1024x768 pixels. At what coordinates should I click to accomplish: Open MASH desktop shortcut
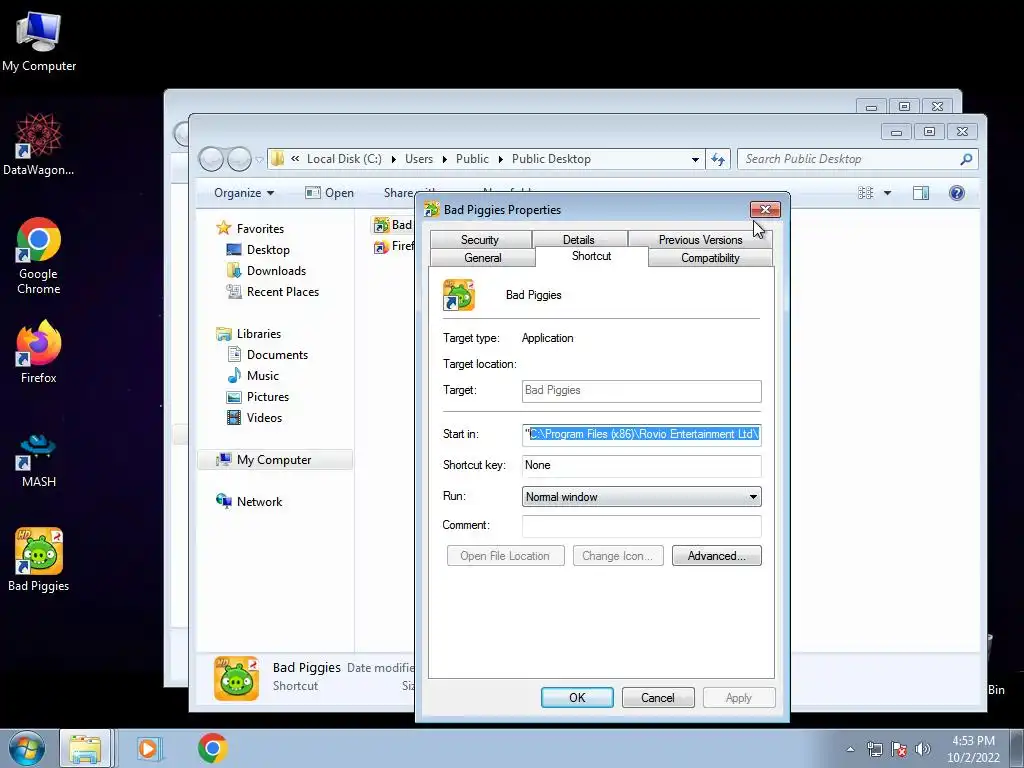point(39,460)
